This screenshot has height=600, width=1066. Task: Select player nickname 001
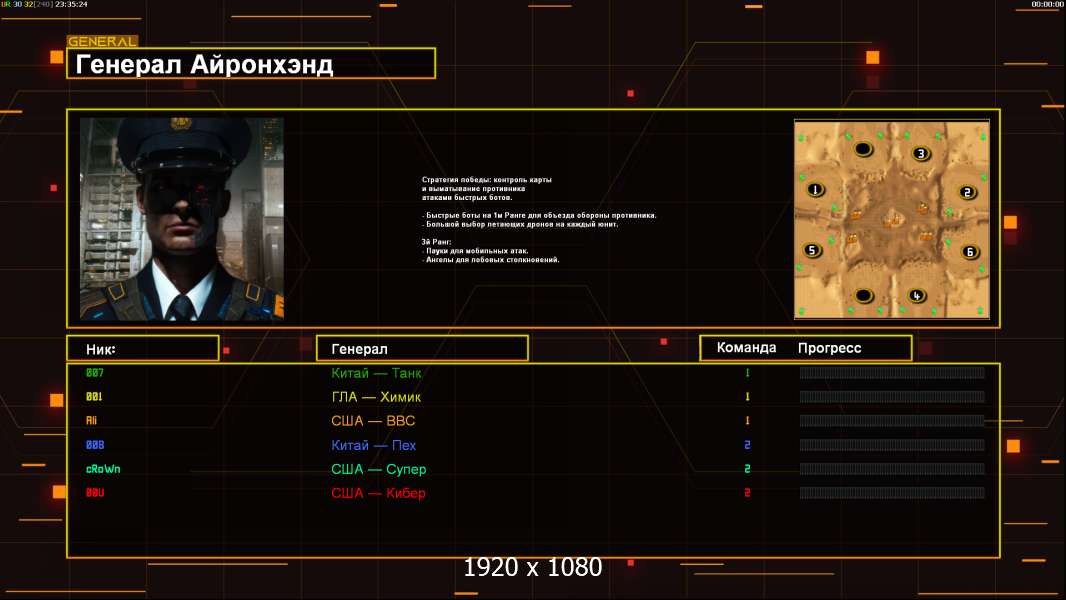[94, 396]
